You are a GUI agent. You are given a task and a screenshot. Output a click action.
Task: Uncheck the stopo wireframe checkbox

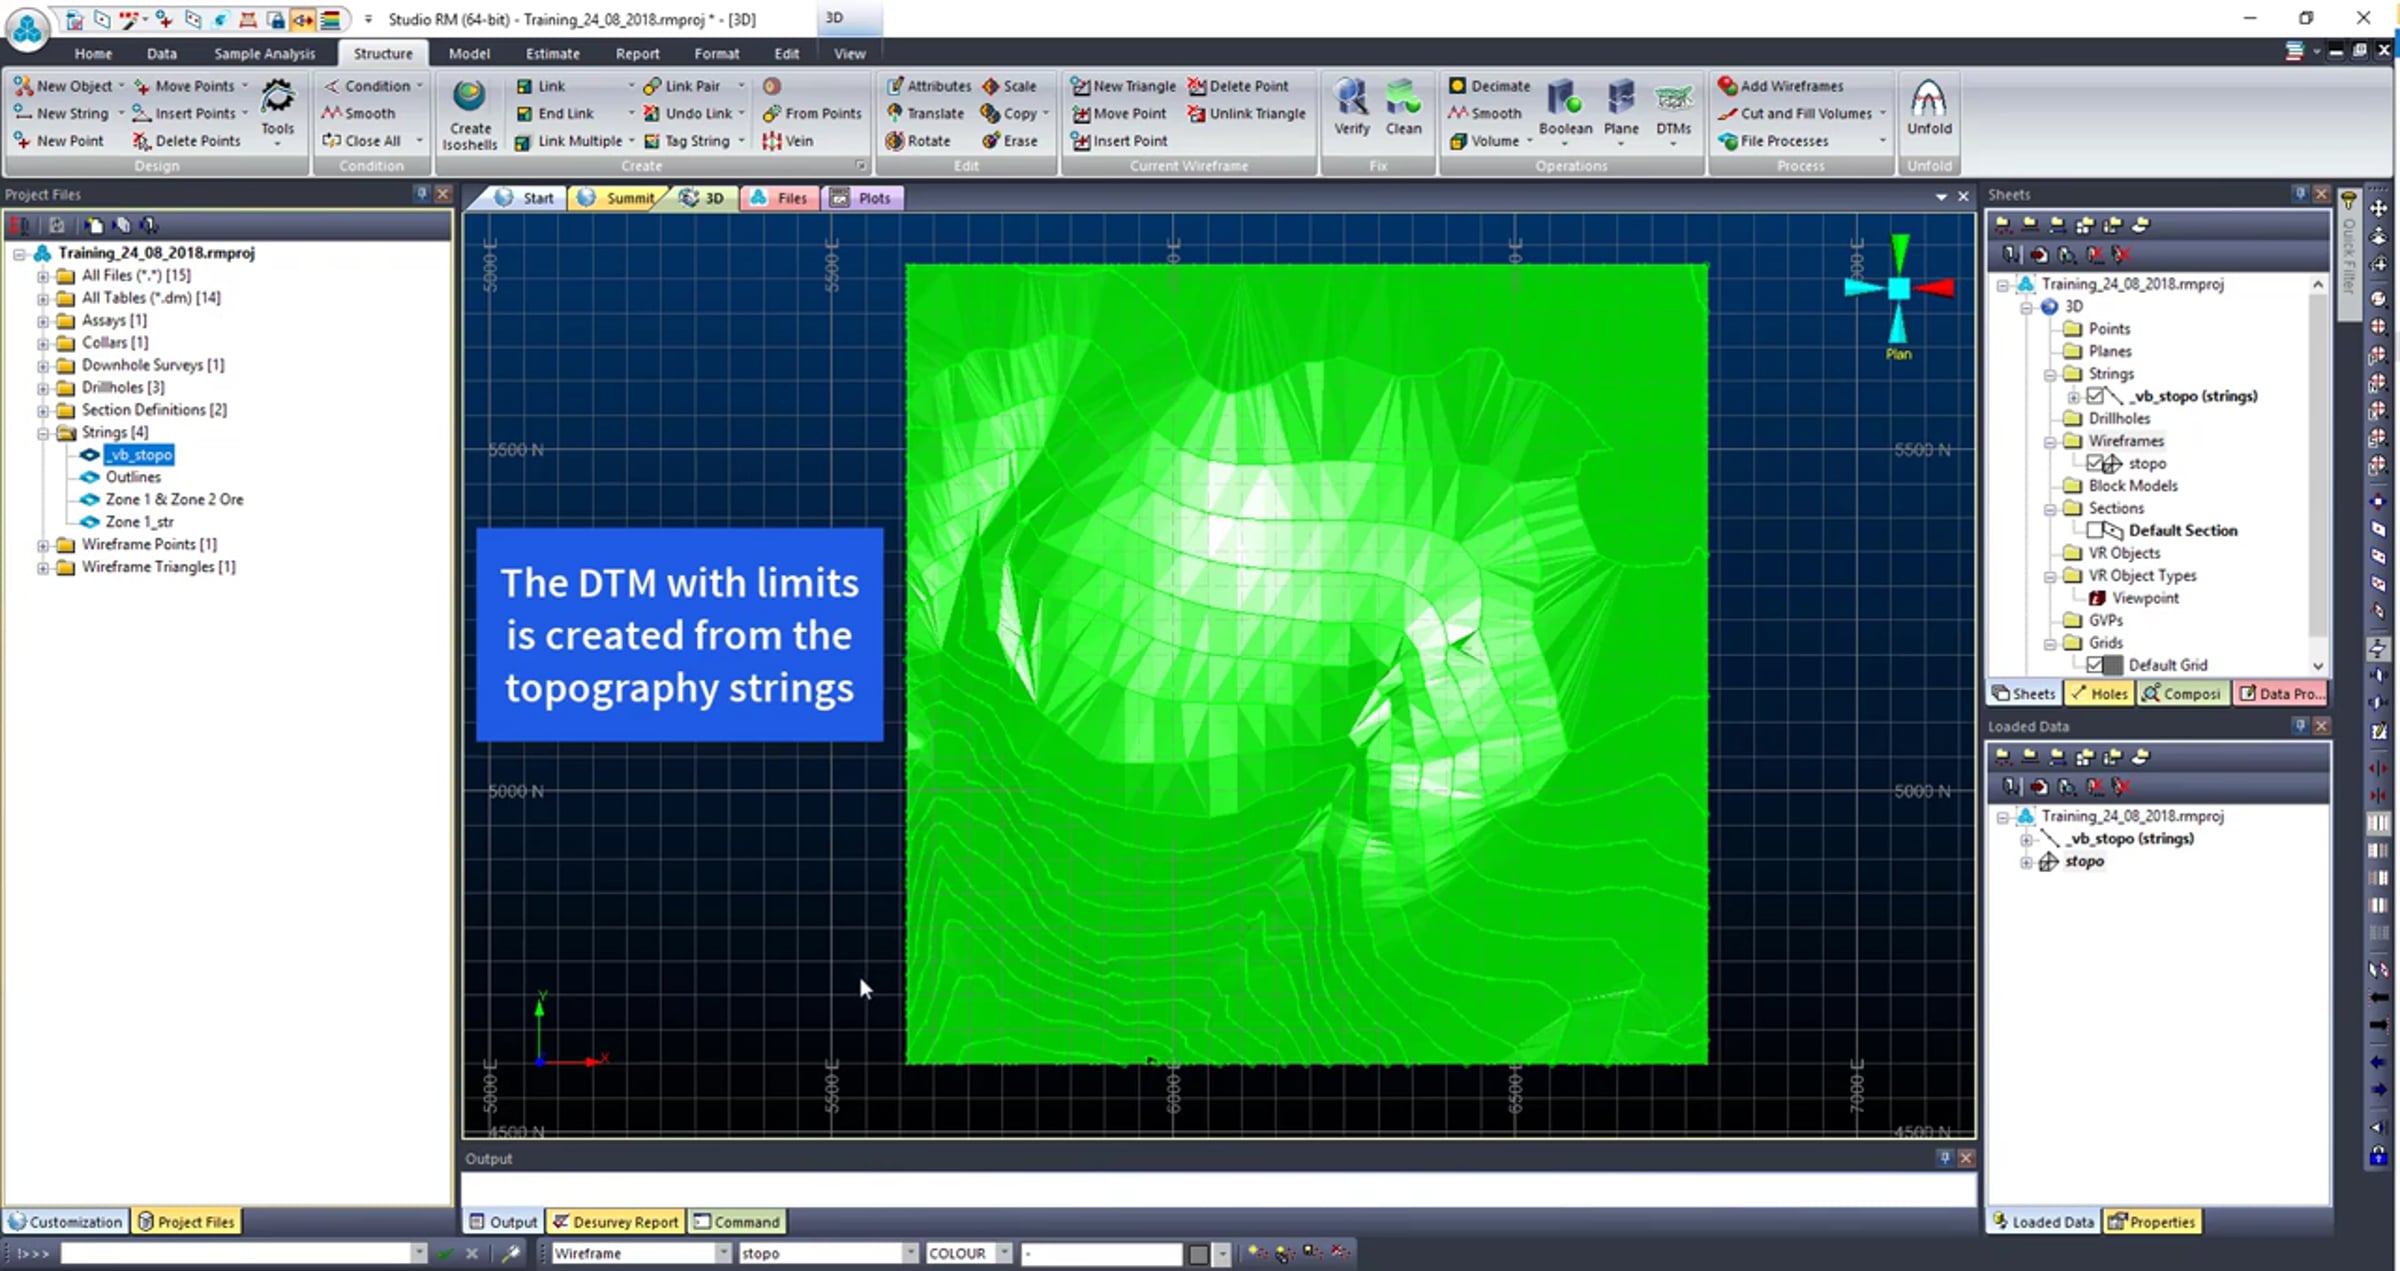click(2095, 463)
